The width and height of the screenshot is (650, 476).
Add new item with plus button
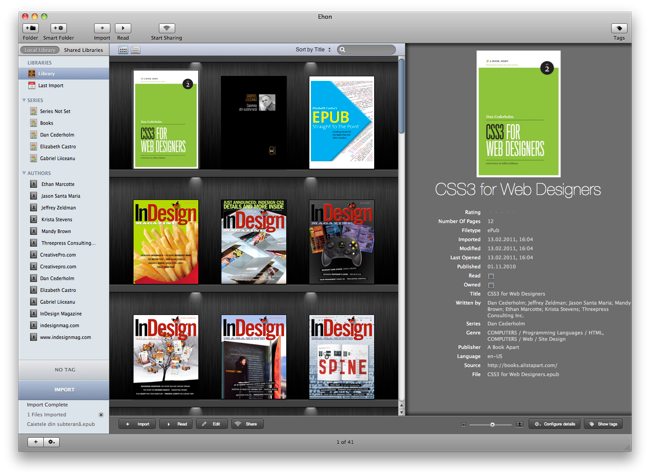[36, 442]
